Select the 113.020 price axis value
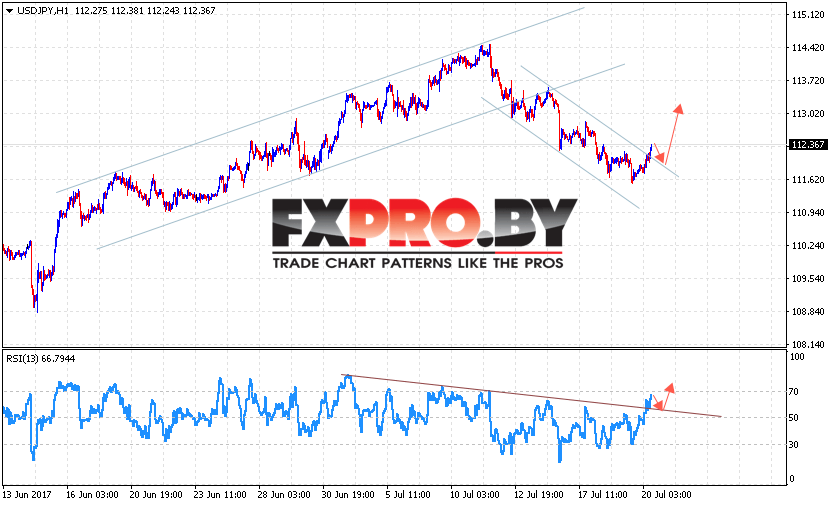The height and width of the screenshot is (506, 829). 808,113
